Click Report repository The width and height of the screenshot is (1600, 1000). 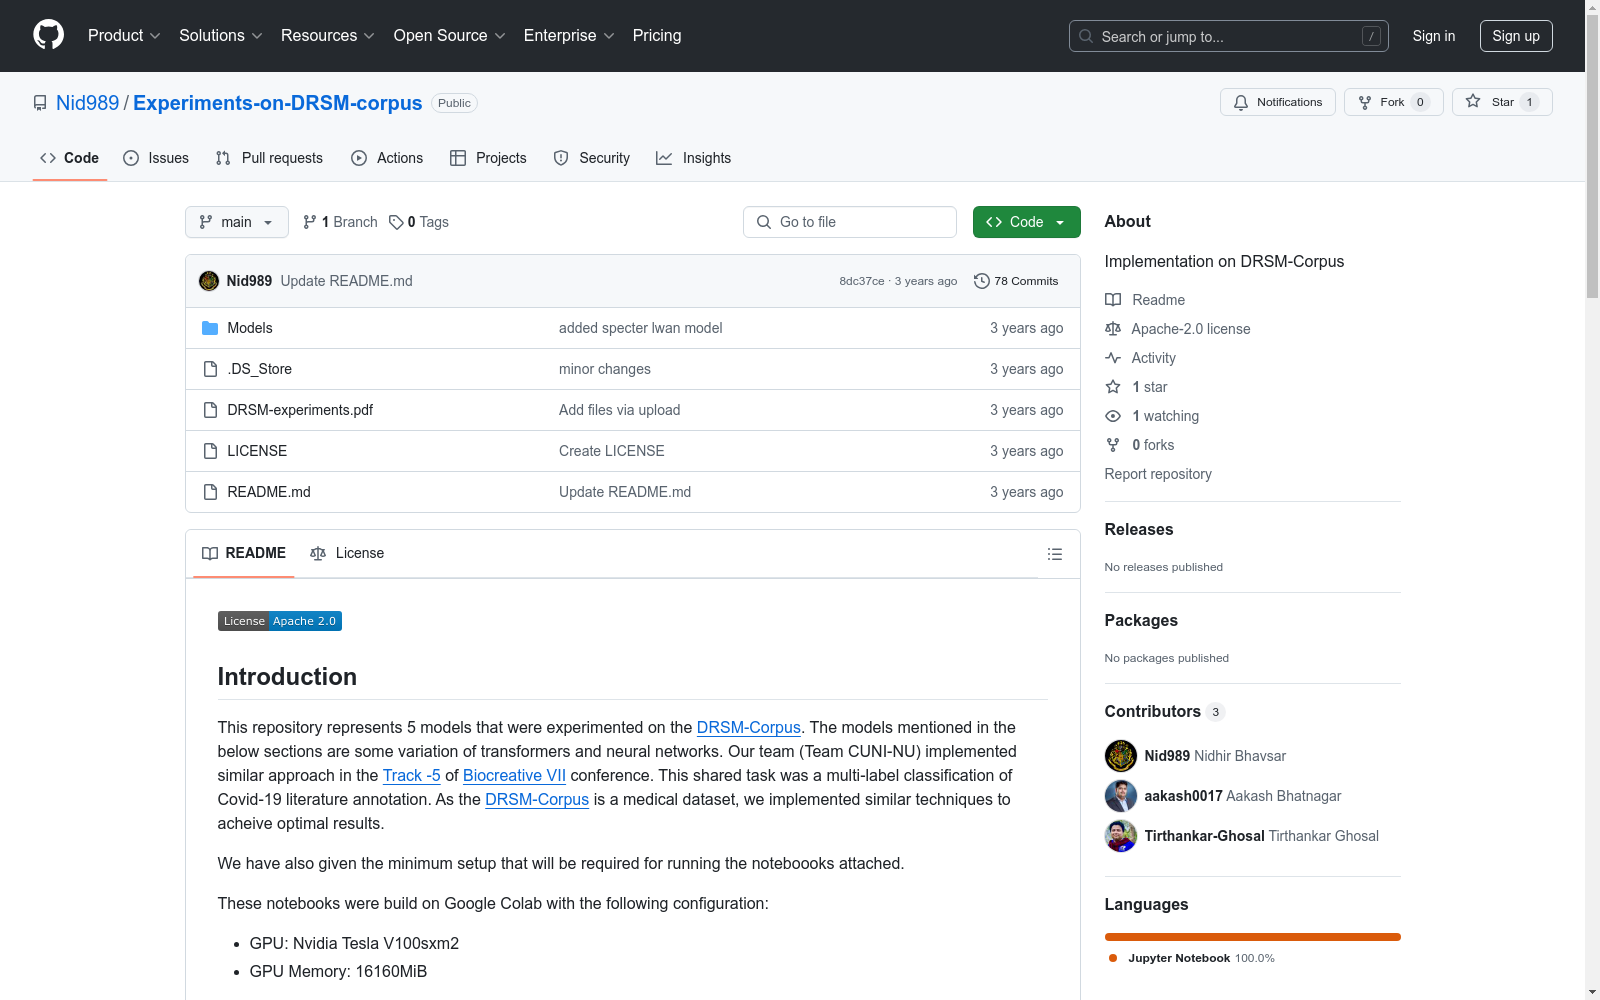point(1158,474)
